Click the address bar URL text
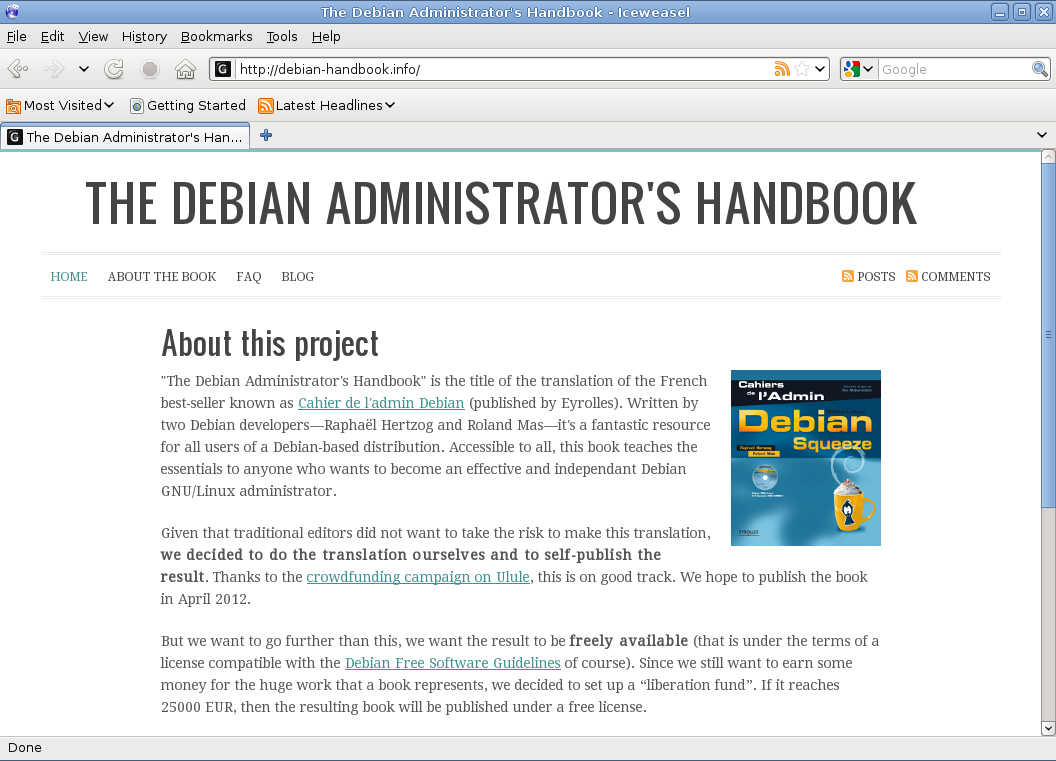The image size is (1056, 761). click(330, 69)
